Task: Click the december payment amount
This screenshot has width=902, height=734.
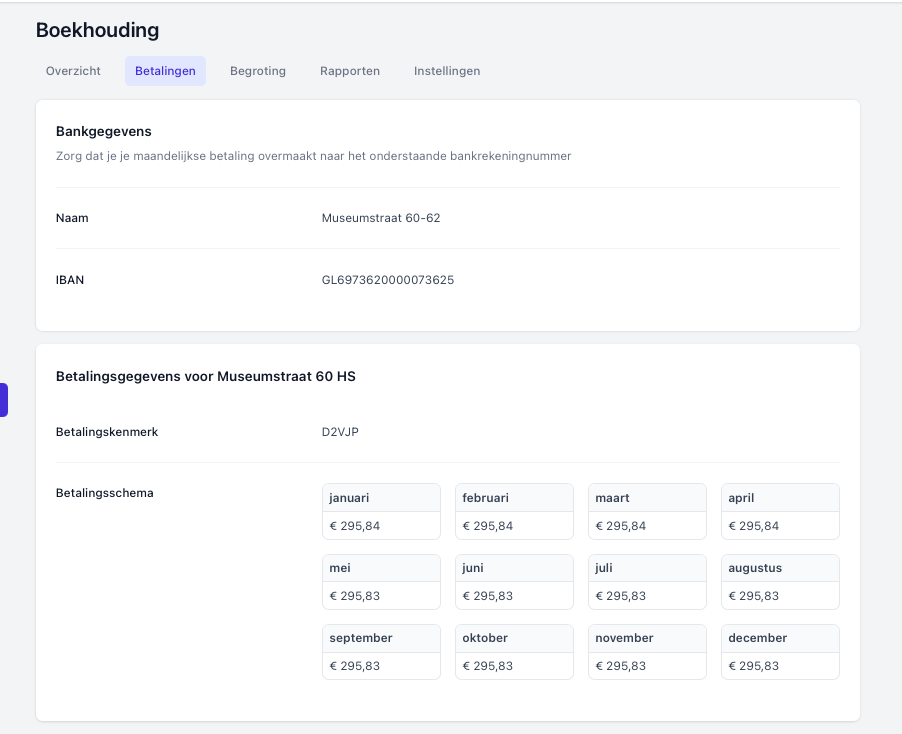Action: tap(754, 666)
